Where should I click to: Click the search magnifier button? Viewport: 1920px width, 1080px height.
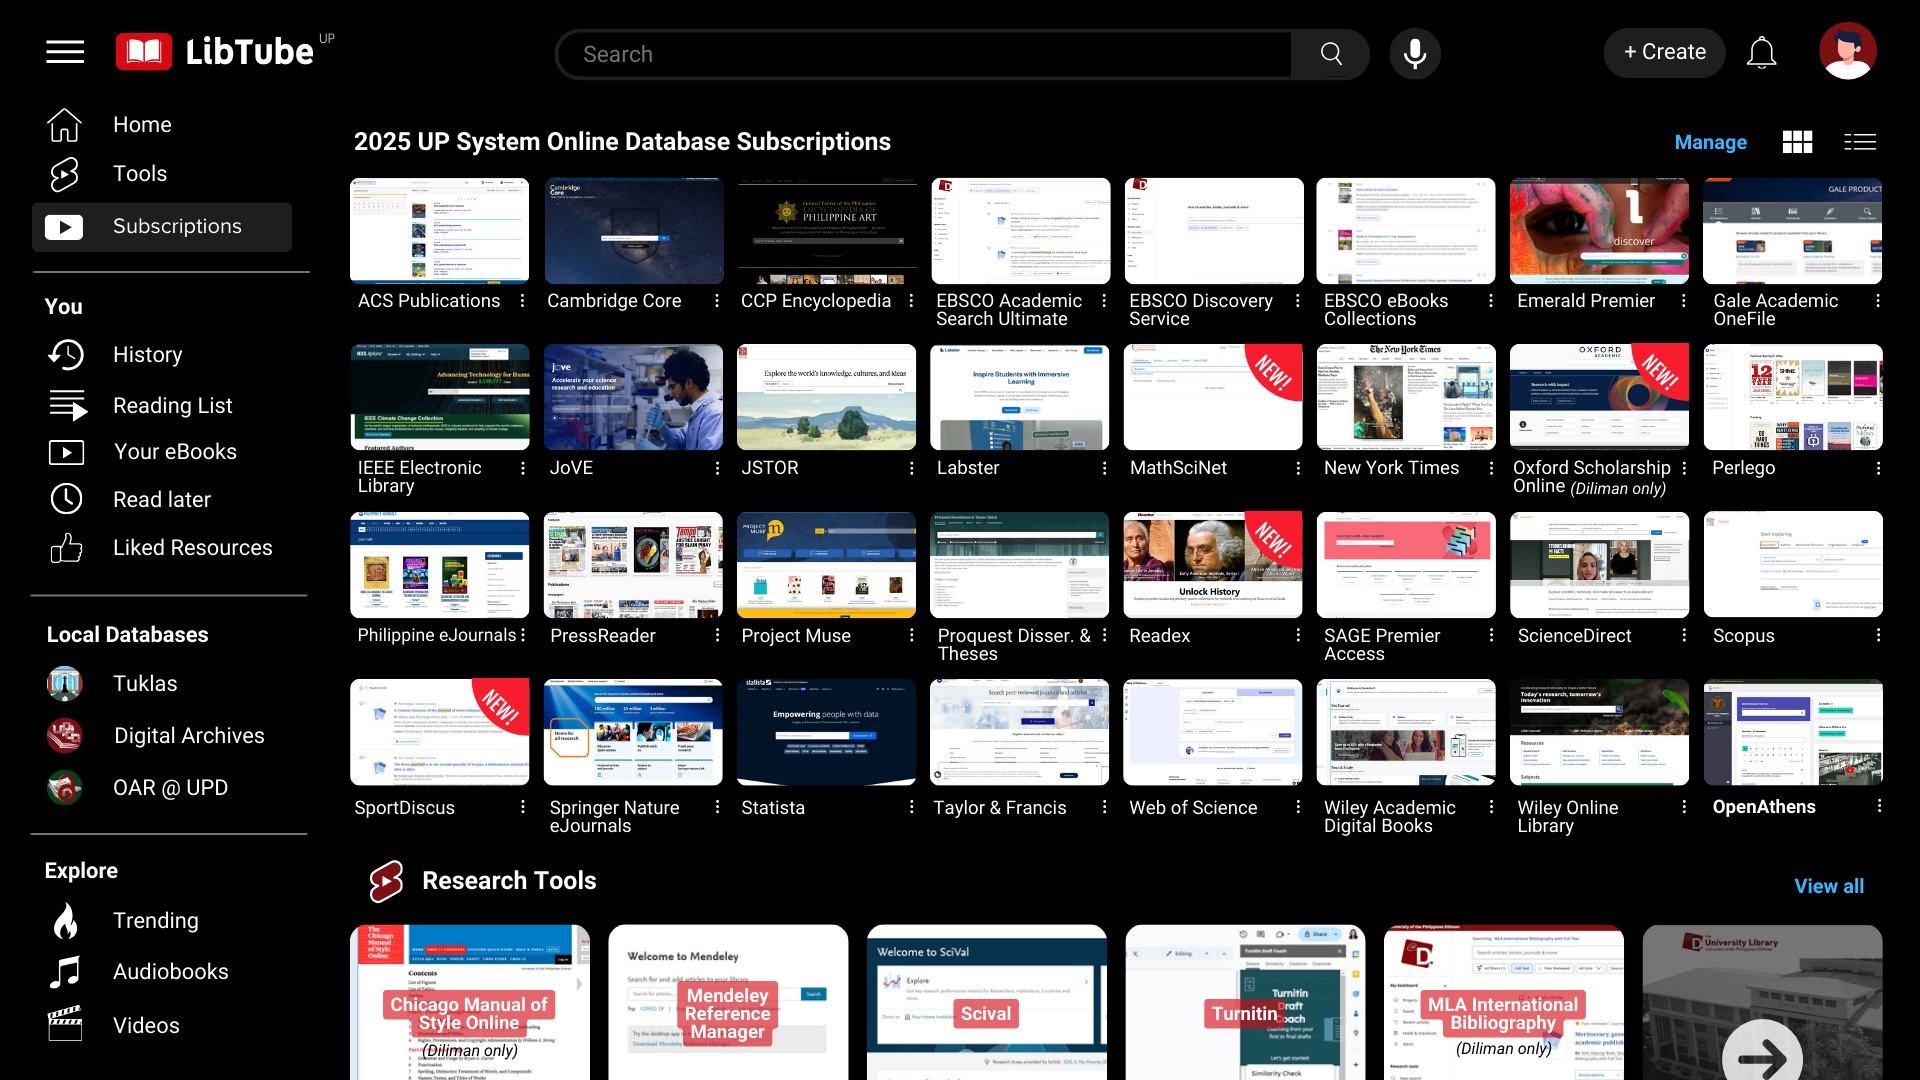click(x=1331, y=54)
